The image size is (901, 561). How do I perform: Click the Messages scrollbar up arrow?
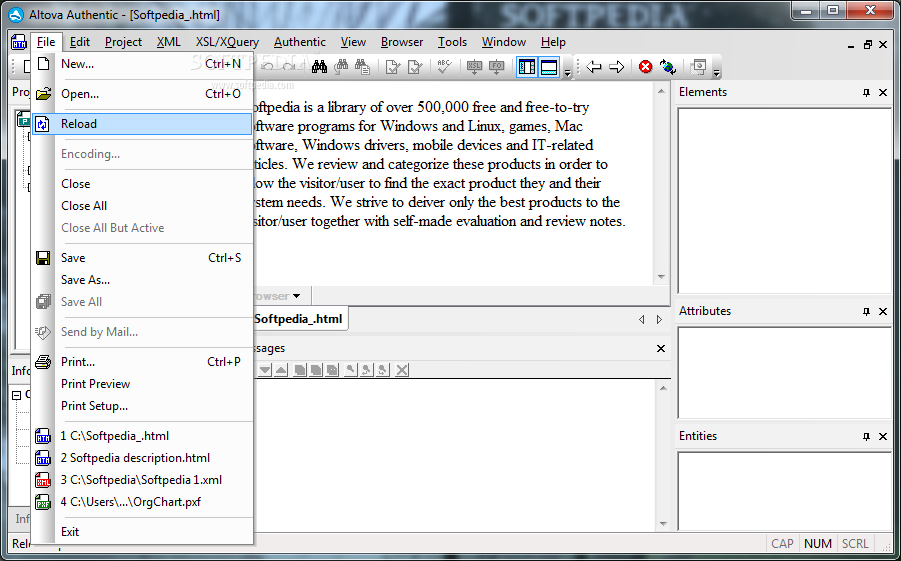[663, 389]
